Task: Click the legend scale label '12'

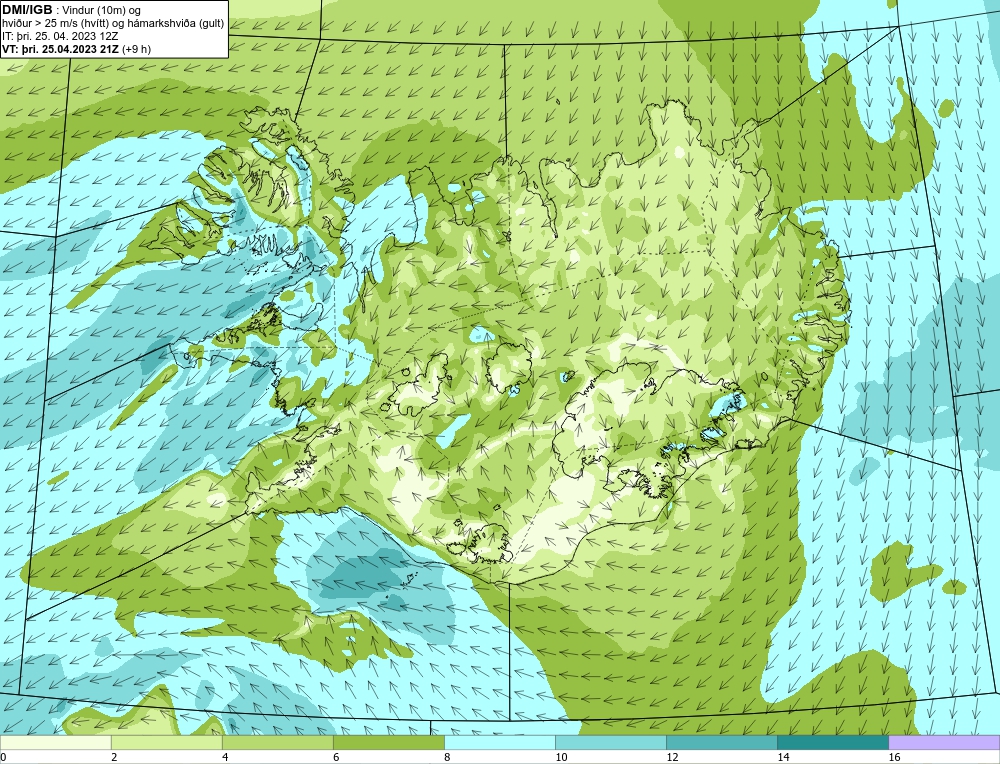Action: [671, 757]
